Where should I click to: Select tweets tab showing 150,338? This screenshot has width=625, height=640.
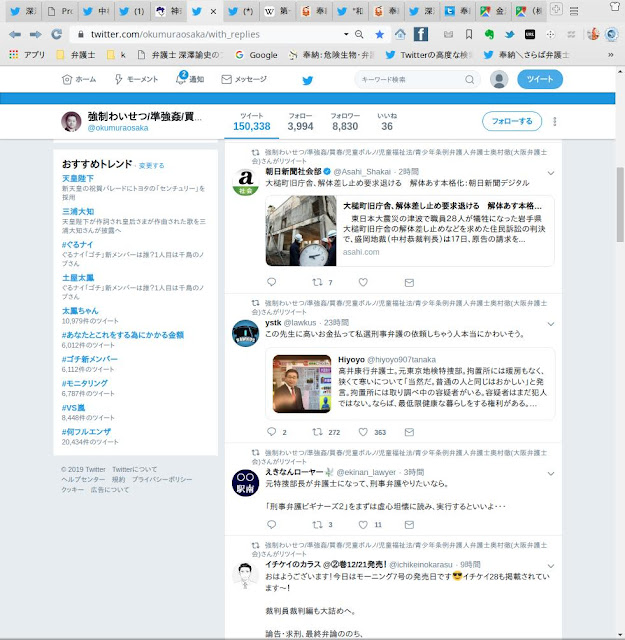point(251,122)
